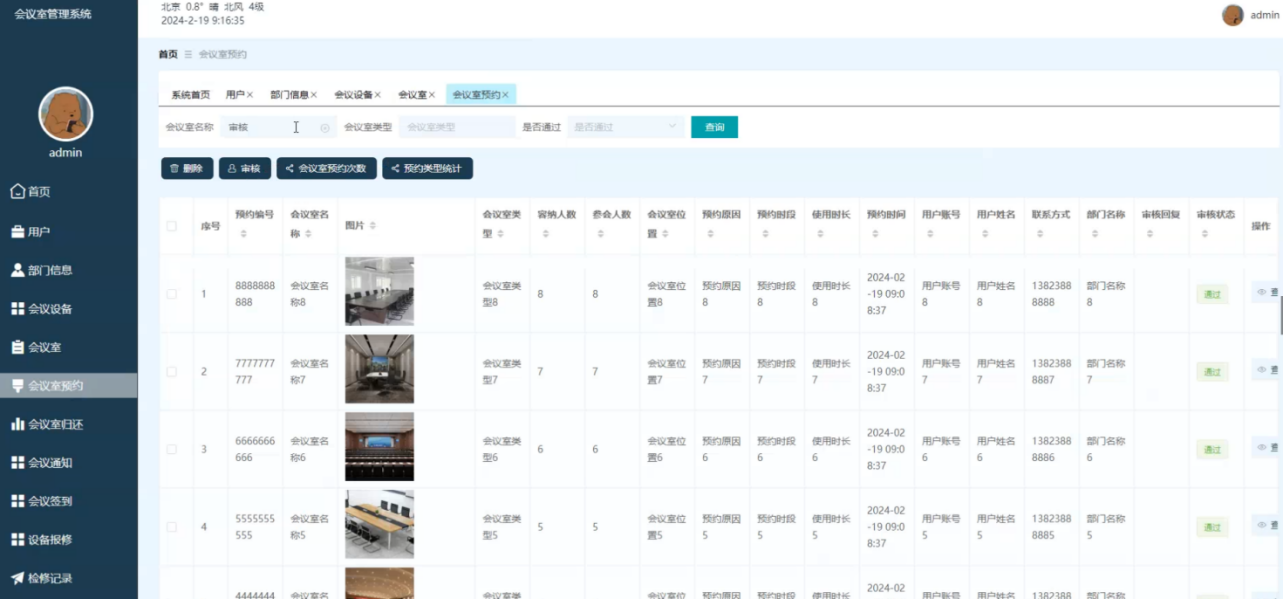Click the 用户 briefcase icon in sidebar
Viewport: 1284px width, 599px height.
pos(17,231)
